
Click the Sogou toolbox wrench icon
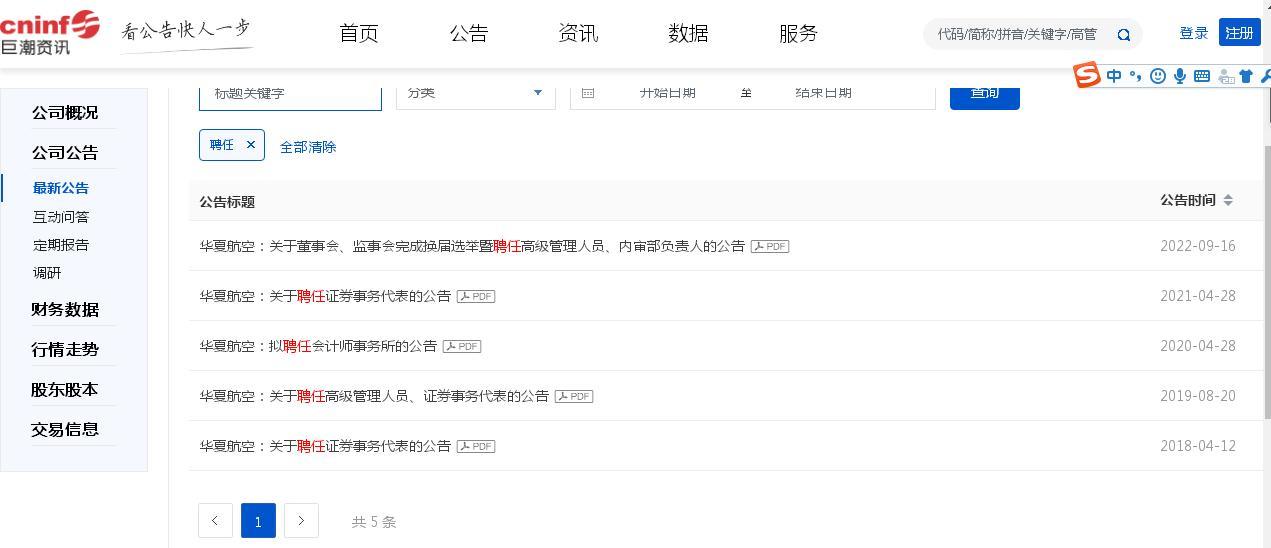click(x=1265, y=76)
